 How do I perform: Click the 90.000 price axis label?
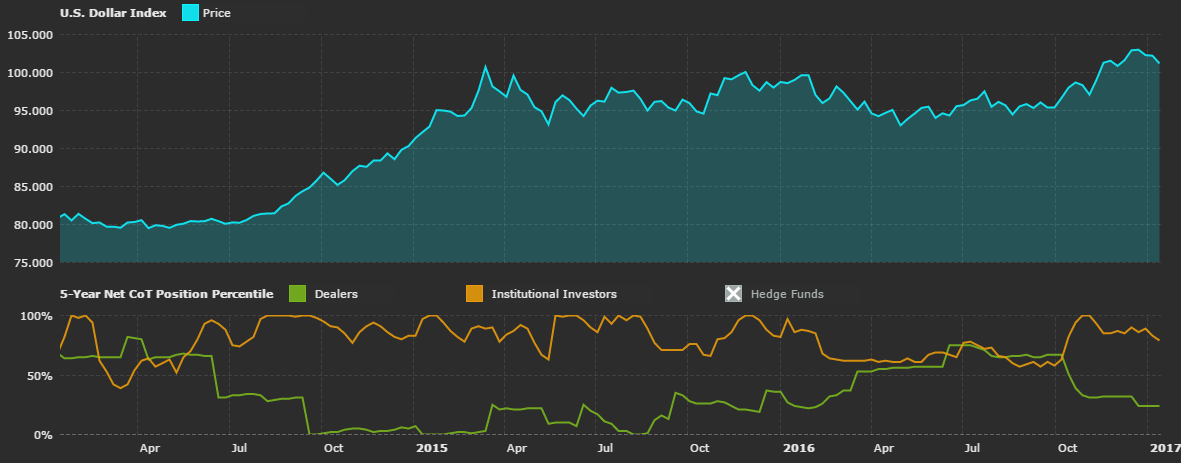pos(31,149)
